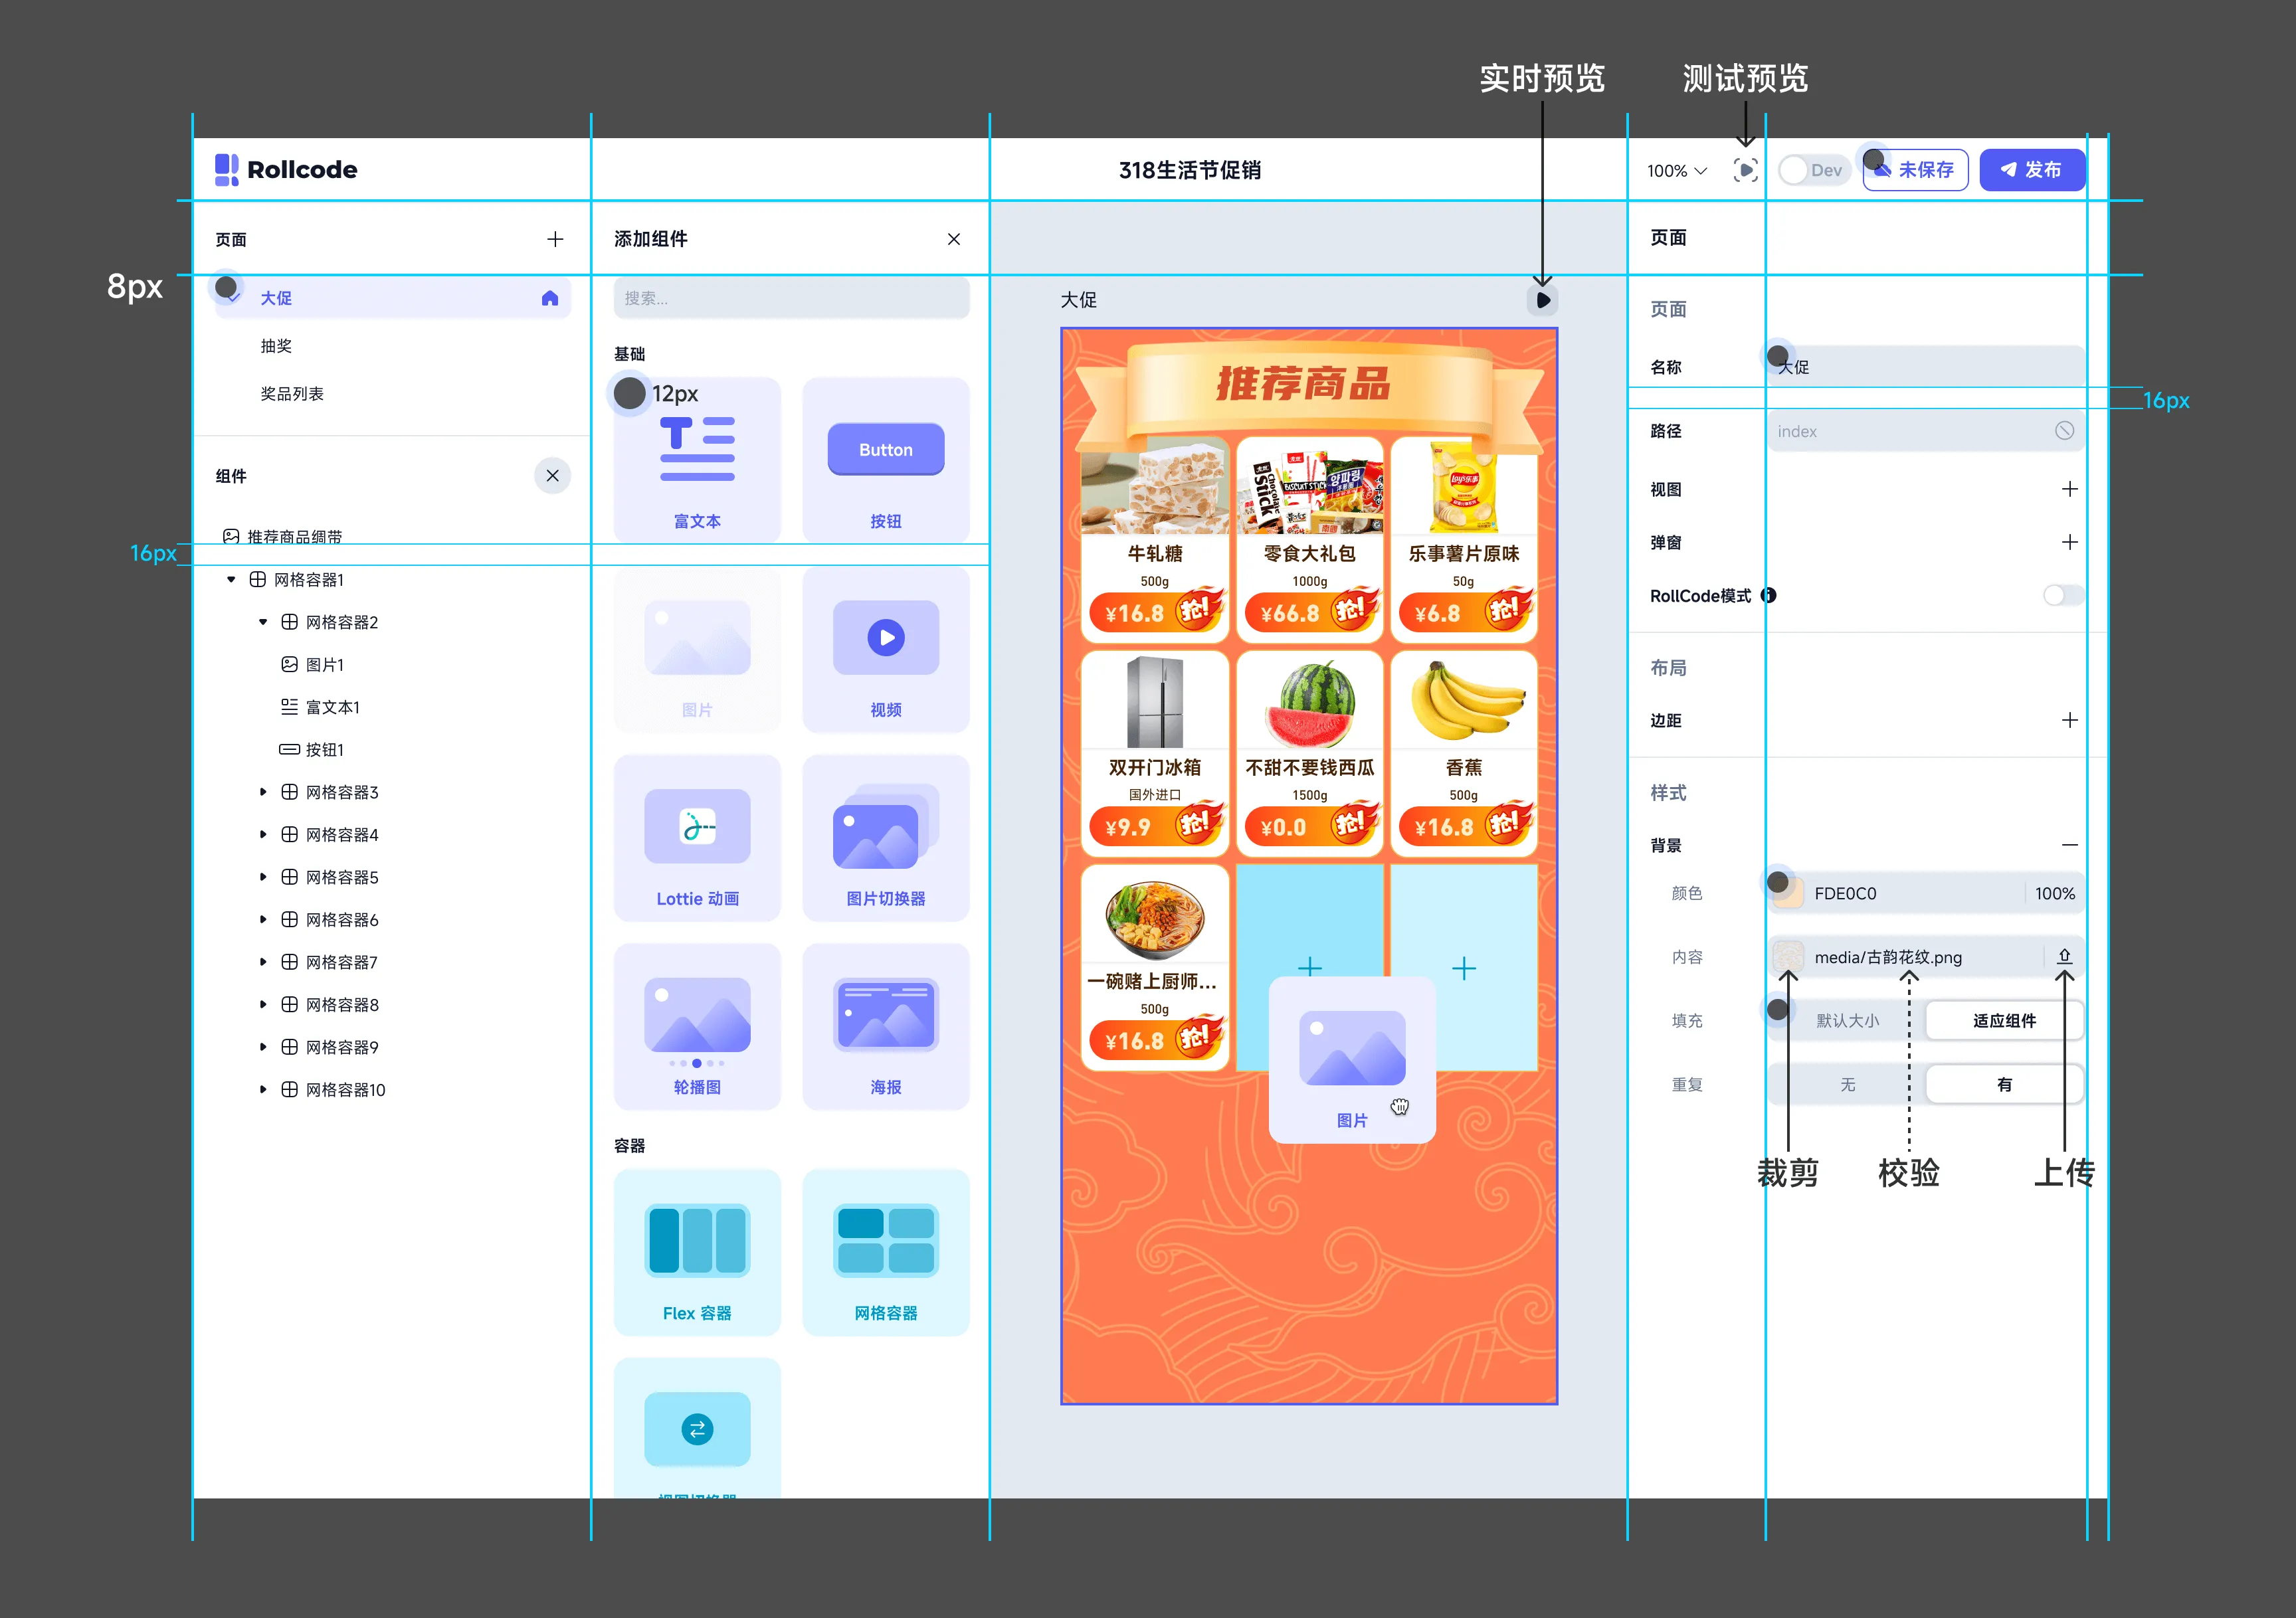This screenshot has width=2296, height=1618.
Task: Select 图片1 in component tree
Action: pyautogui.click(x=312, y=665)
